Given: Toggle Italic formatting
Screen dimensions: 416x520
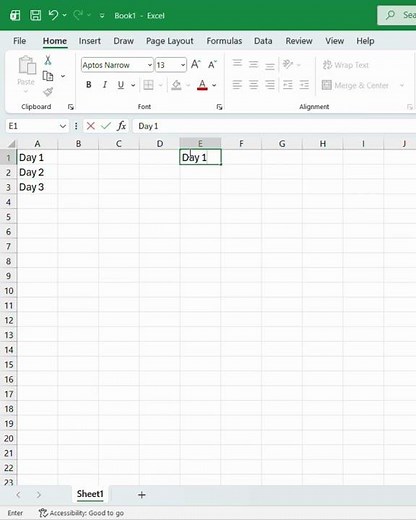Looking at the screenshot, I should click(x=105, y=85).
